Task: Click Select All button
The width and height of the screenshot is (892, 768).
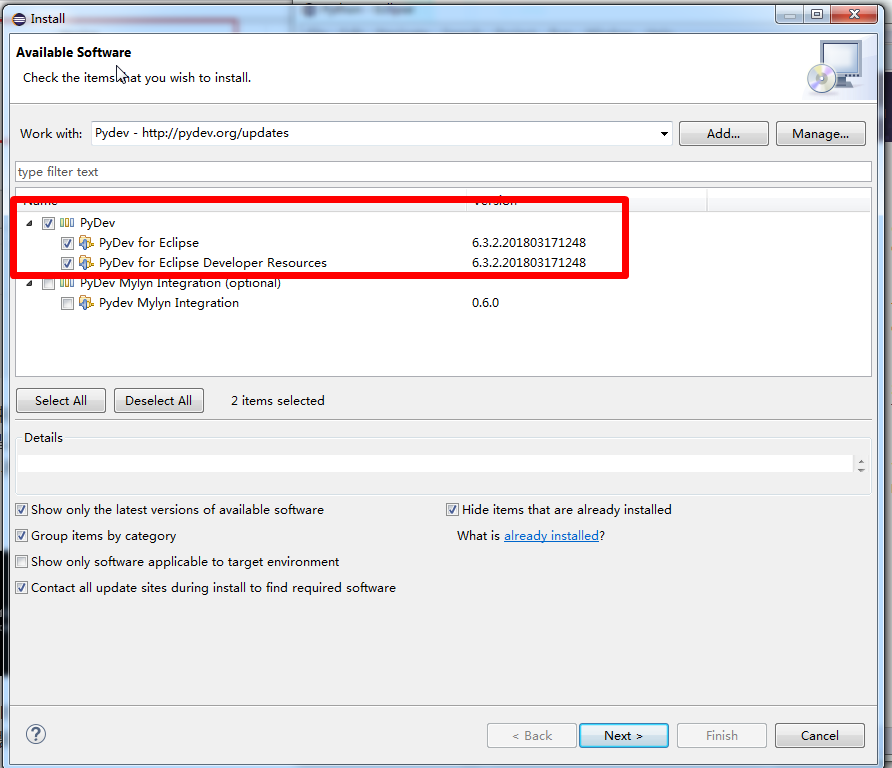Action: (61, 400)
